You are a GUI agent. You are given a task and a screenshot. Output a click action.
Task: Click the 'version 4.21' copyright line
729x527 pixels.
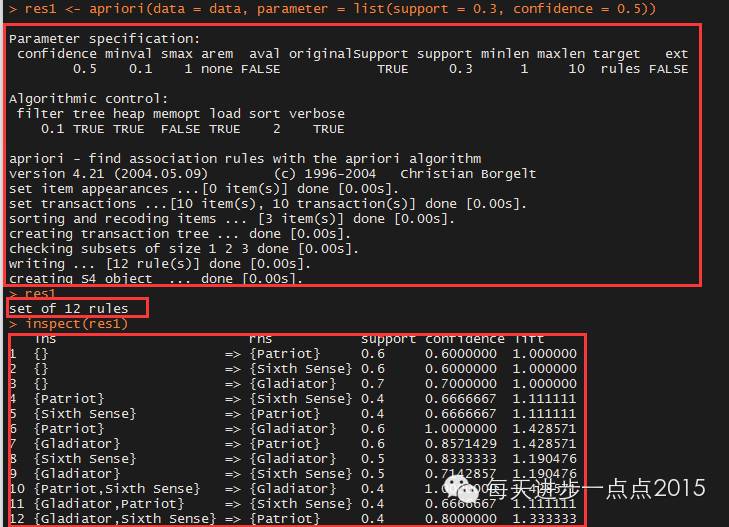272,174
